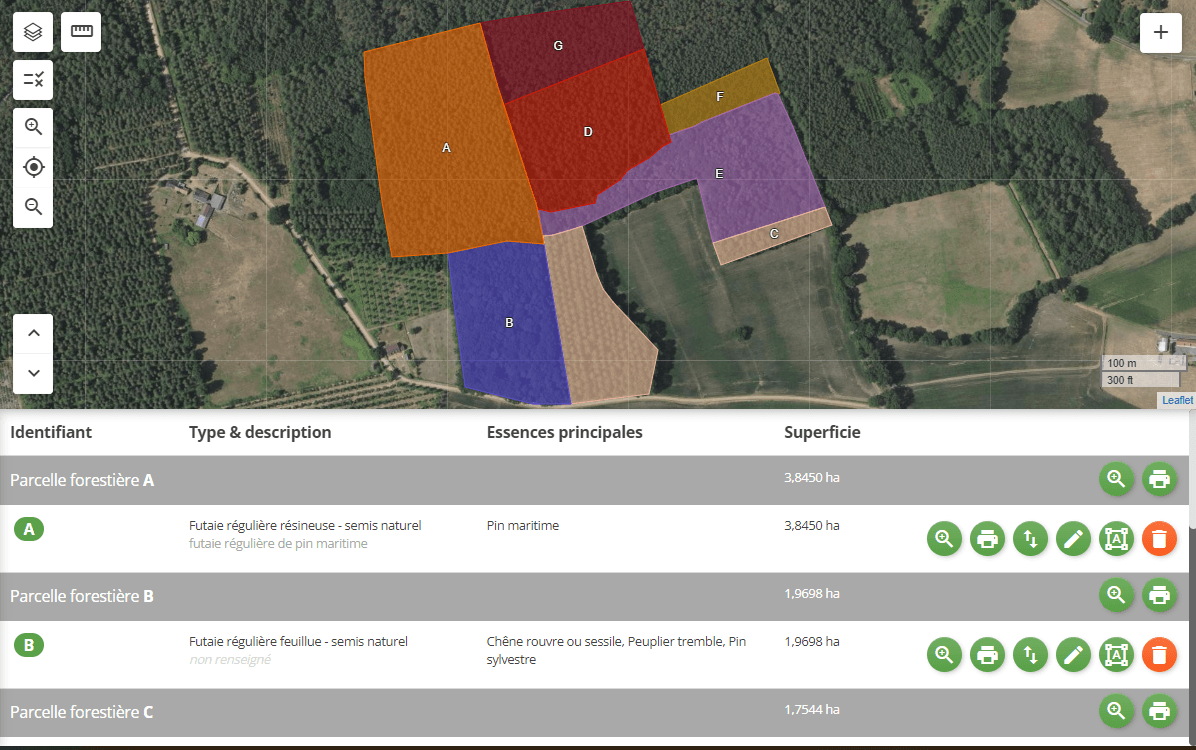Viewport: 1196px width, 750px height.
Task: Activate the measurement ruler tool
Action: pos(80,31)
